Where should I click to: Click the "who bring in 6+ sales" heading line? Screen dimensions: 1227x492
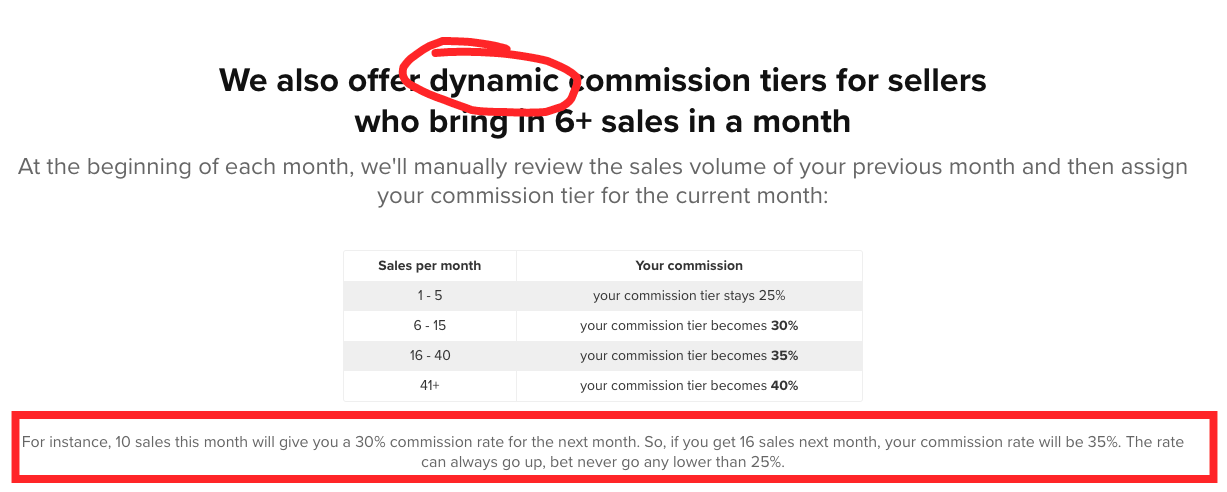click(x=603, y=121)
